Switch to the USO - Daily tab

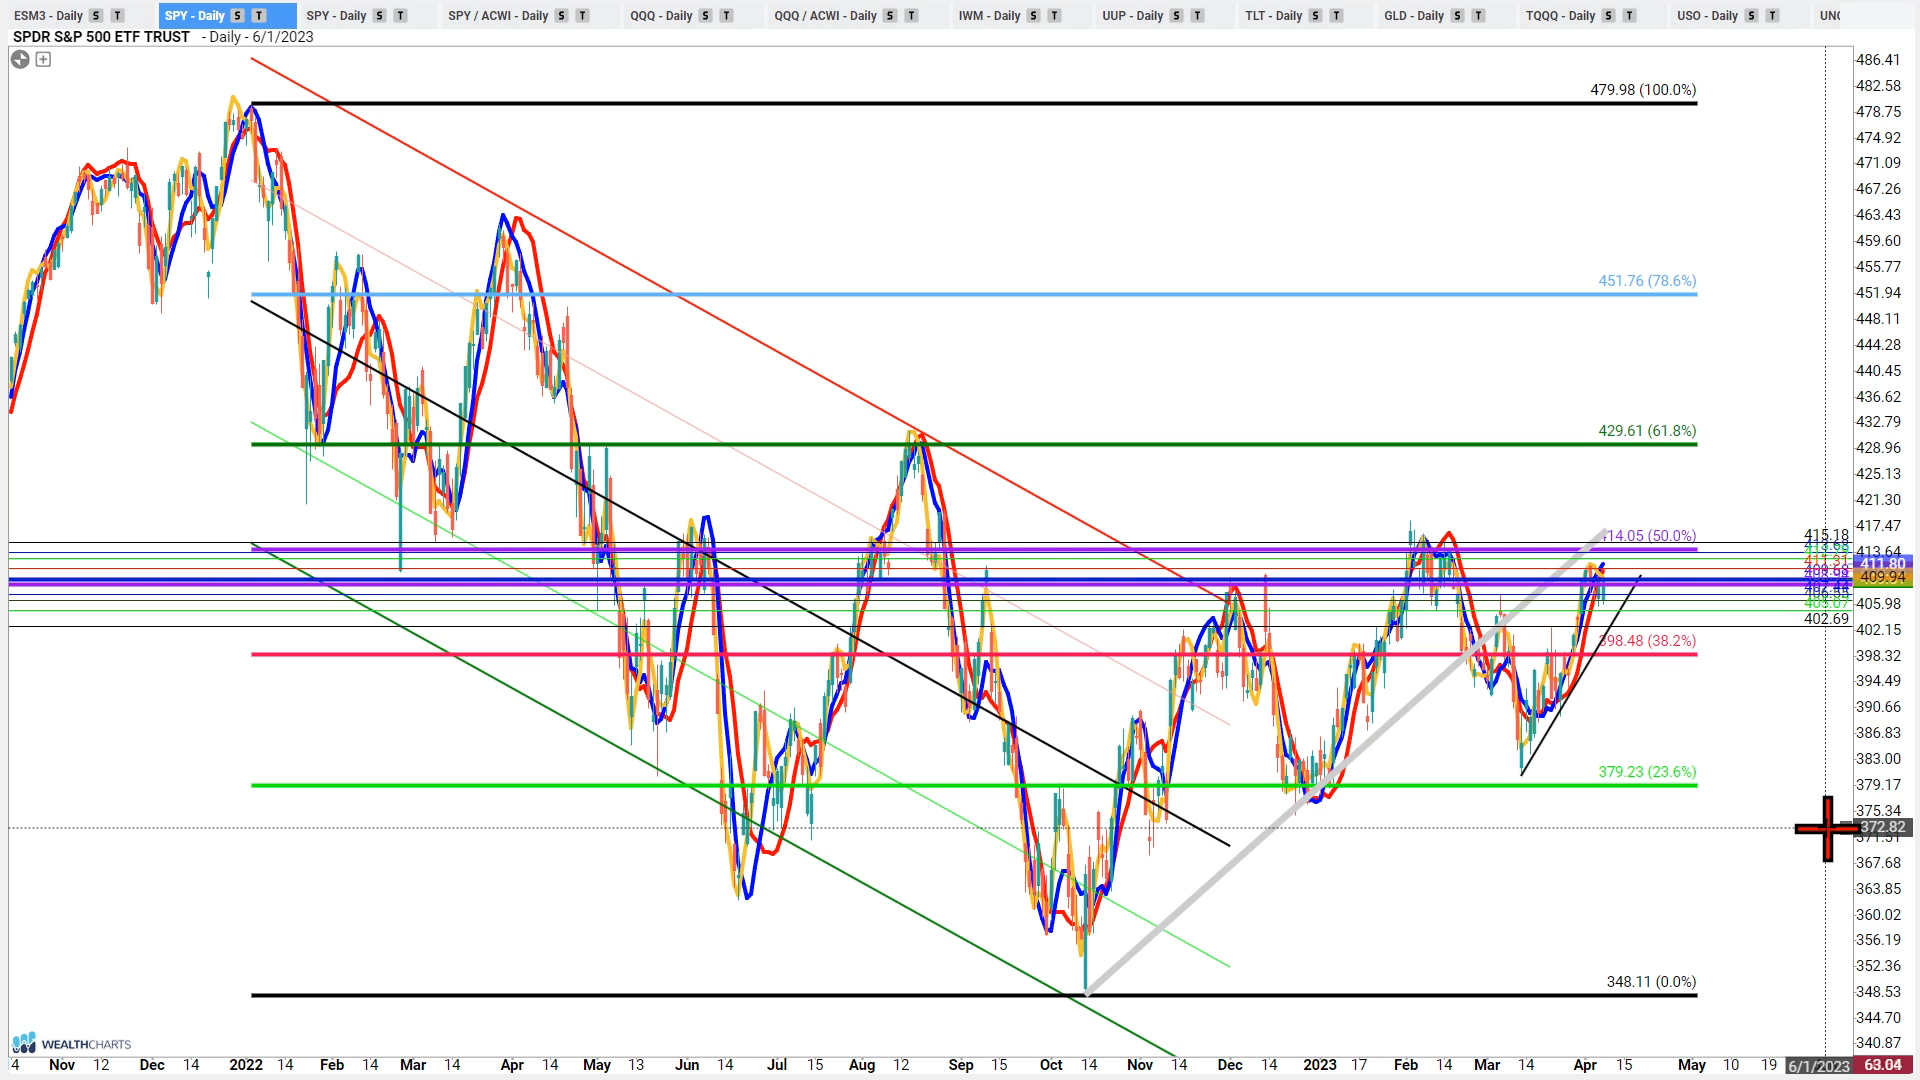(x=1707, y=16)
